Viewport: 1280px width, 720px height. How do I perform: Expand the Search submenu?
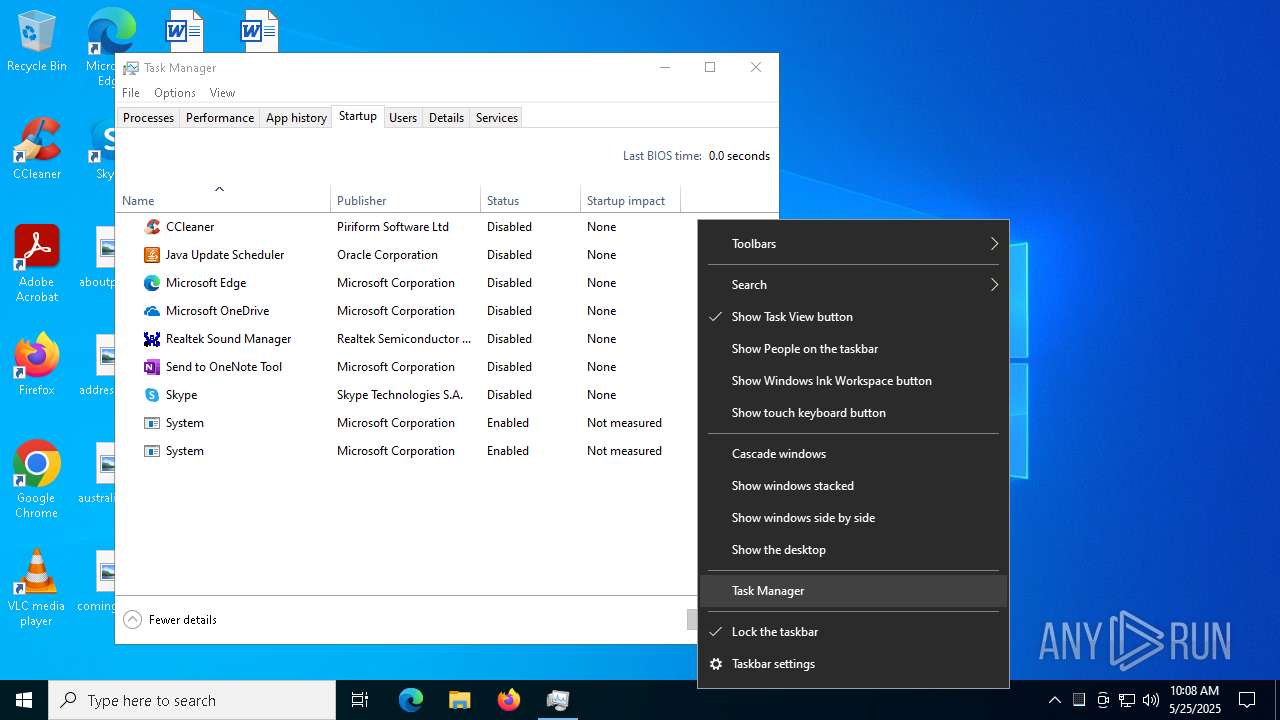[853, 285]
